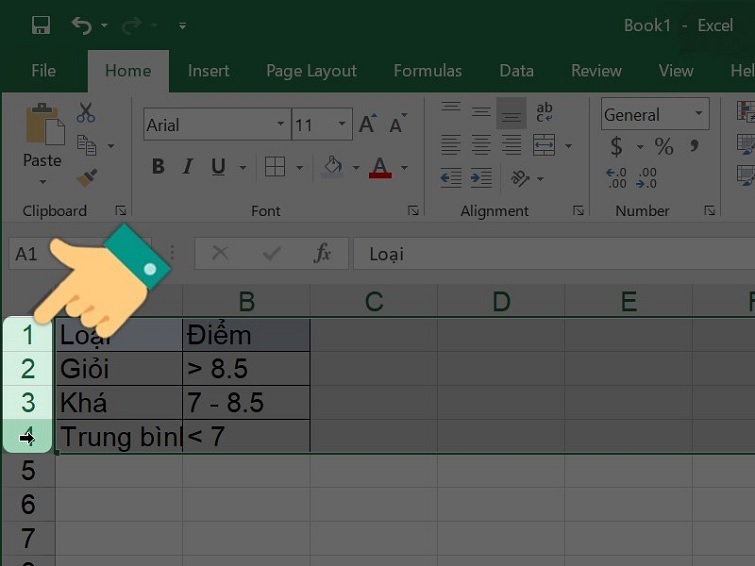Toggle Middle Align
The height and width of the screenshot is (566, 755).
click(x=481, y=112)
